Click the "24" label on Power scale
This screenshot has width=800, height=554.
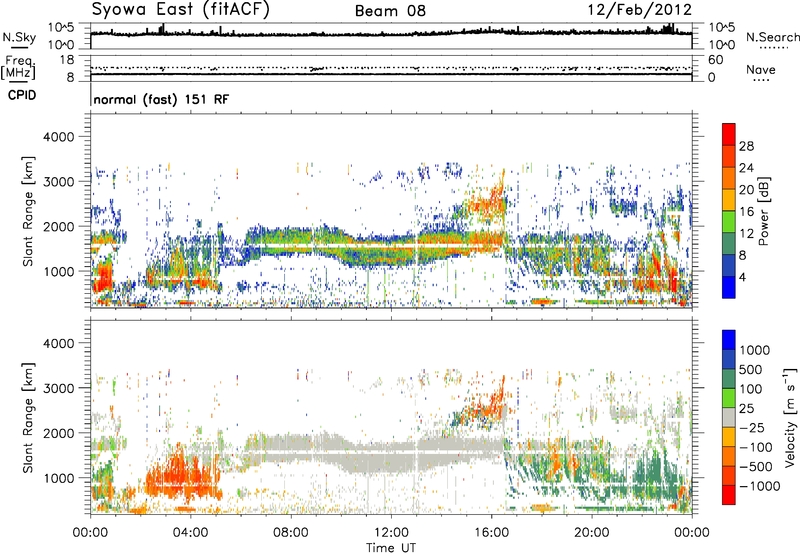coord(746,168)
